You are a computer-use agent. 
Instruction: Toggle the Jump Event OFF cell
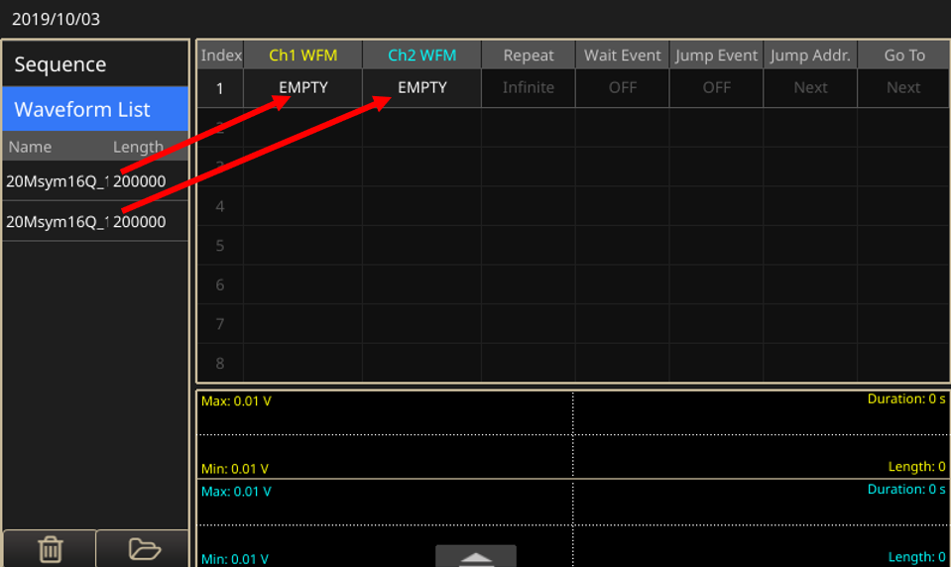[716, 88]
